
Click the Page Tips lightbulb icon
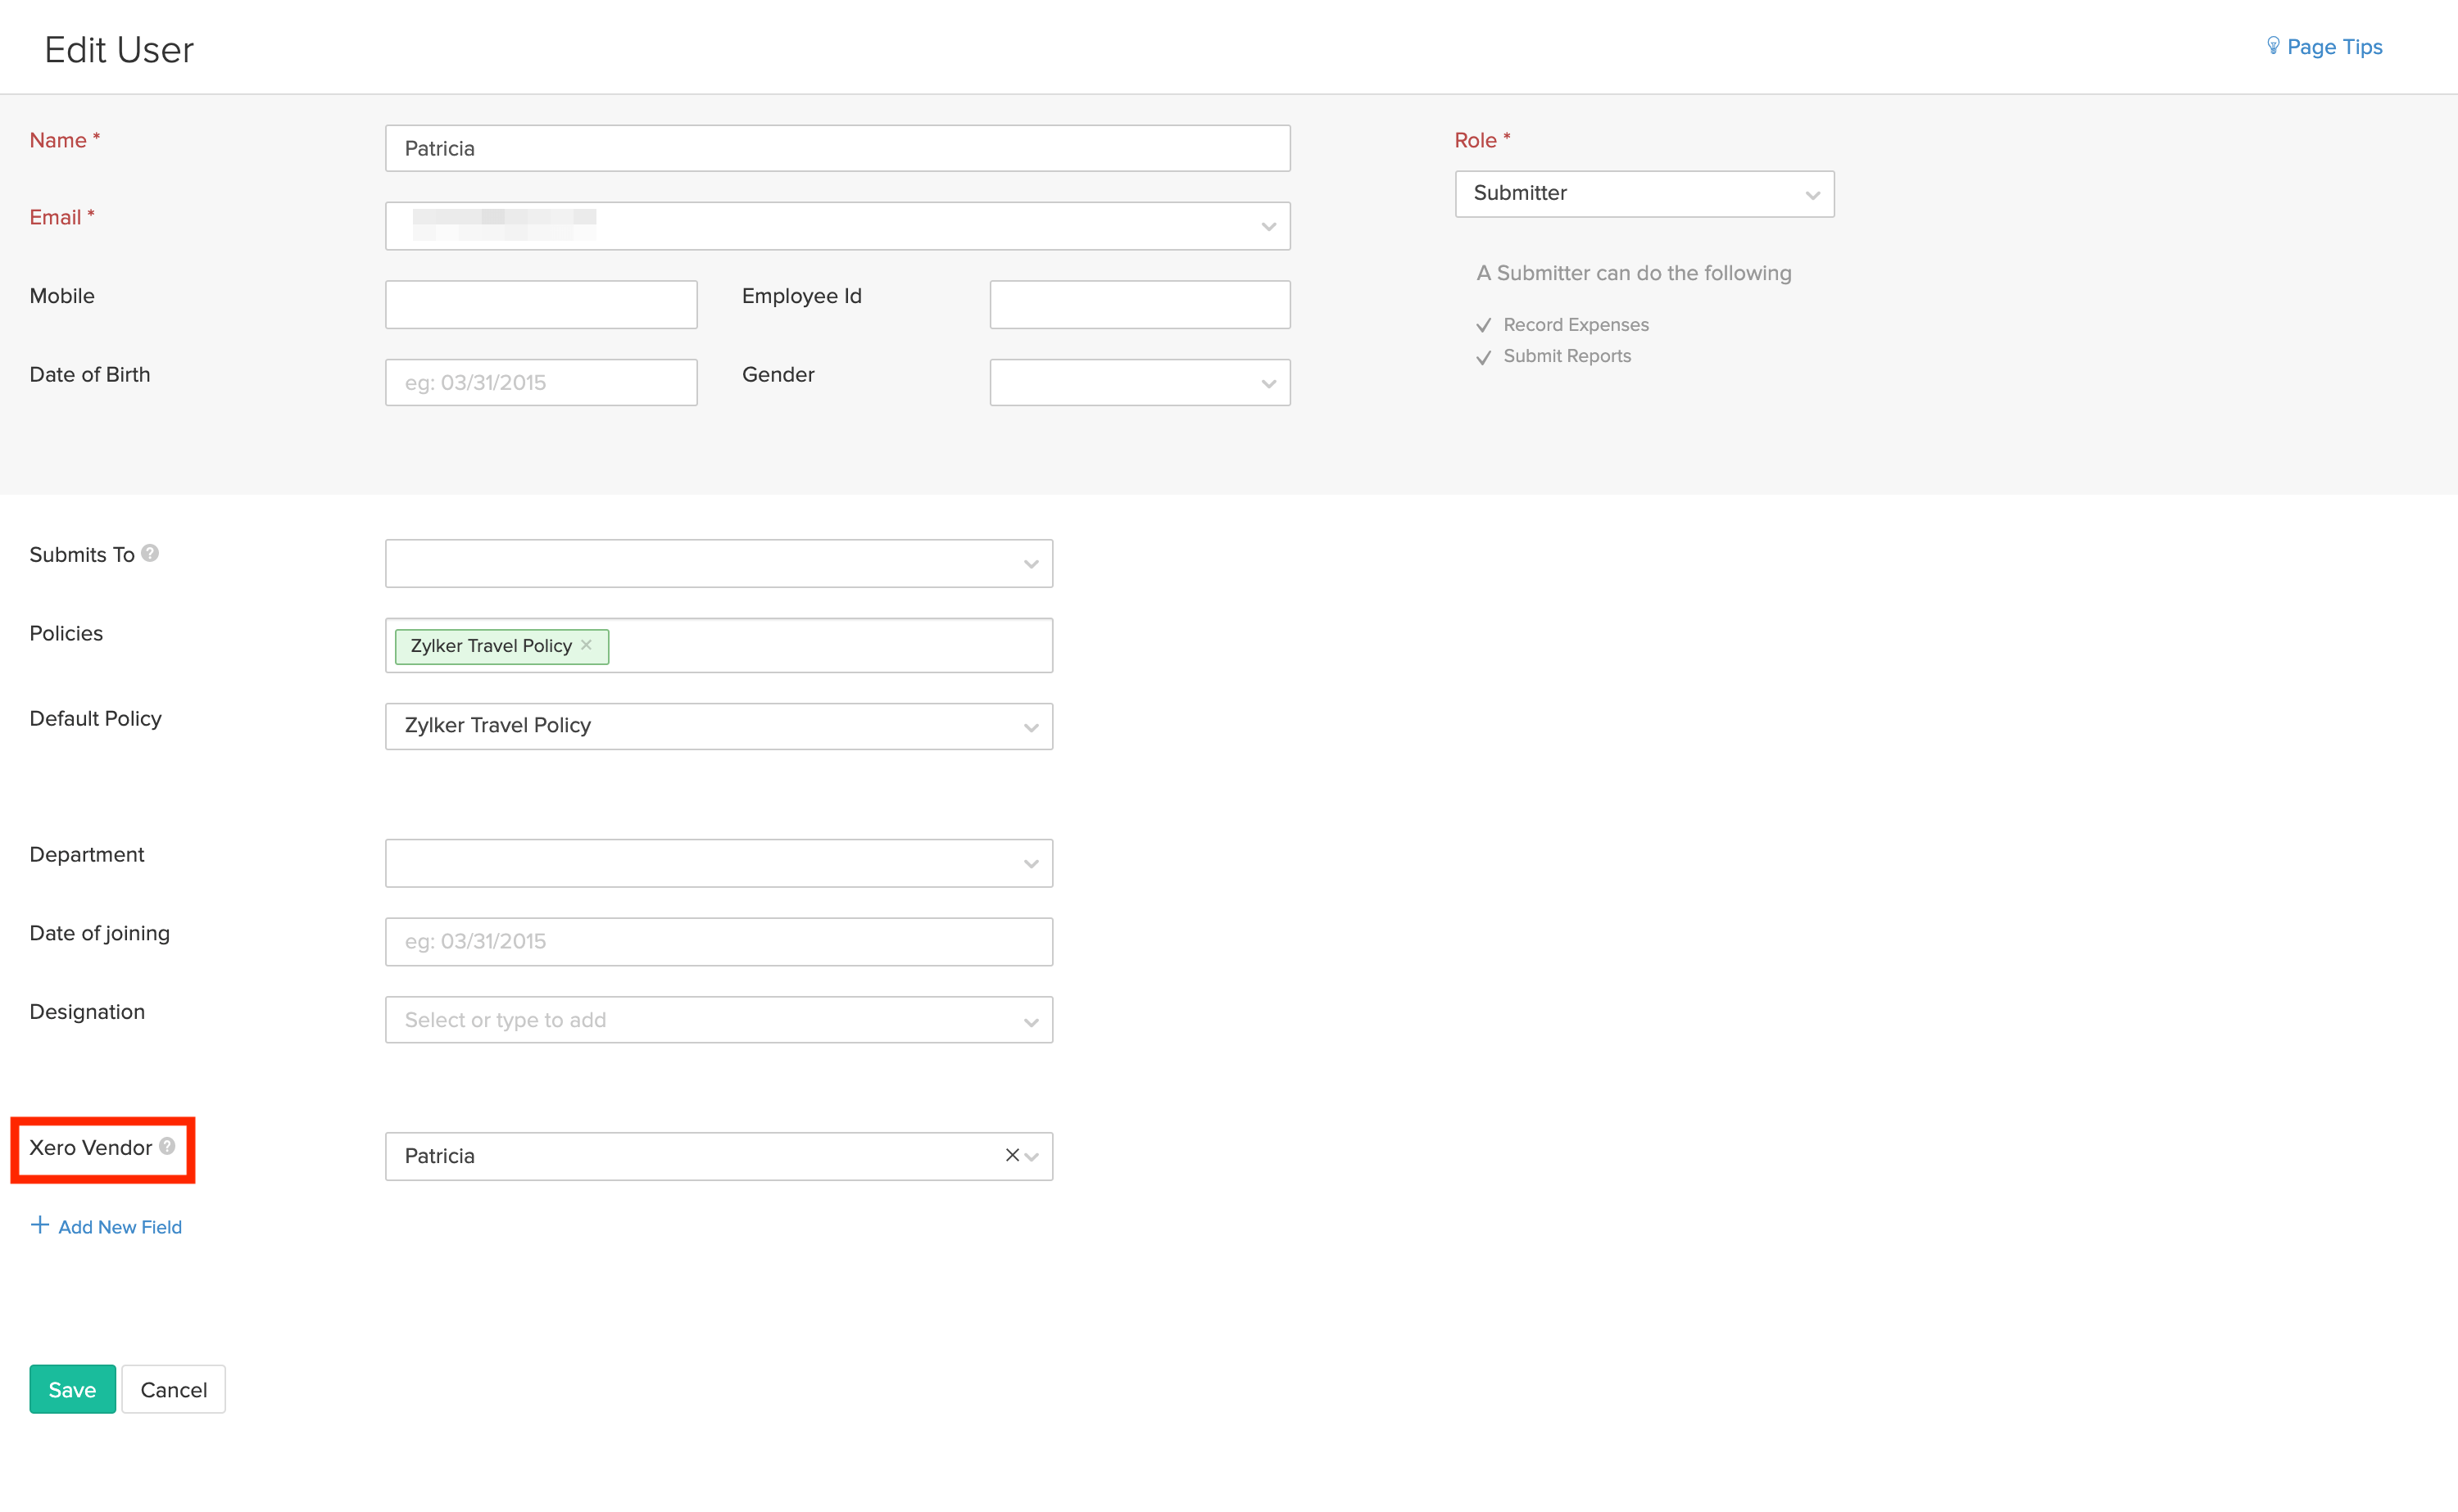2272,46
